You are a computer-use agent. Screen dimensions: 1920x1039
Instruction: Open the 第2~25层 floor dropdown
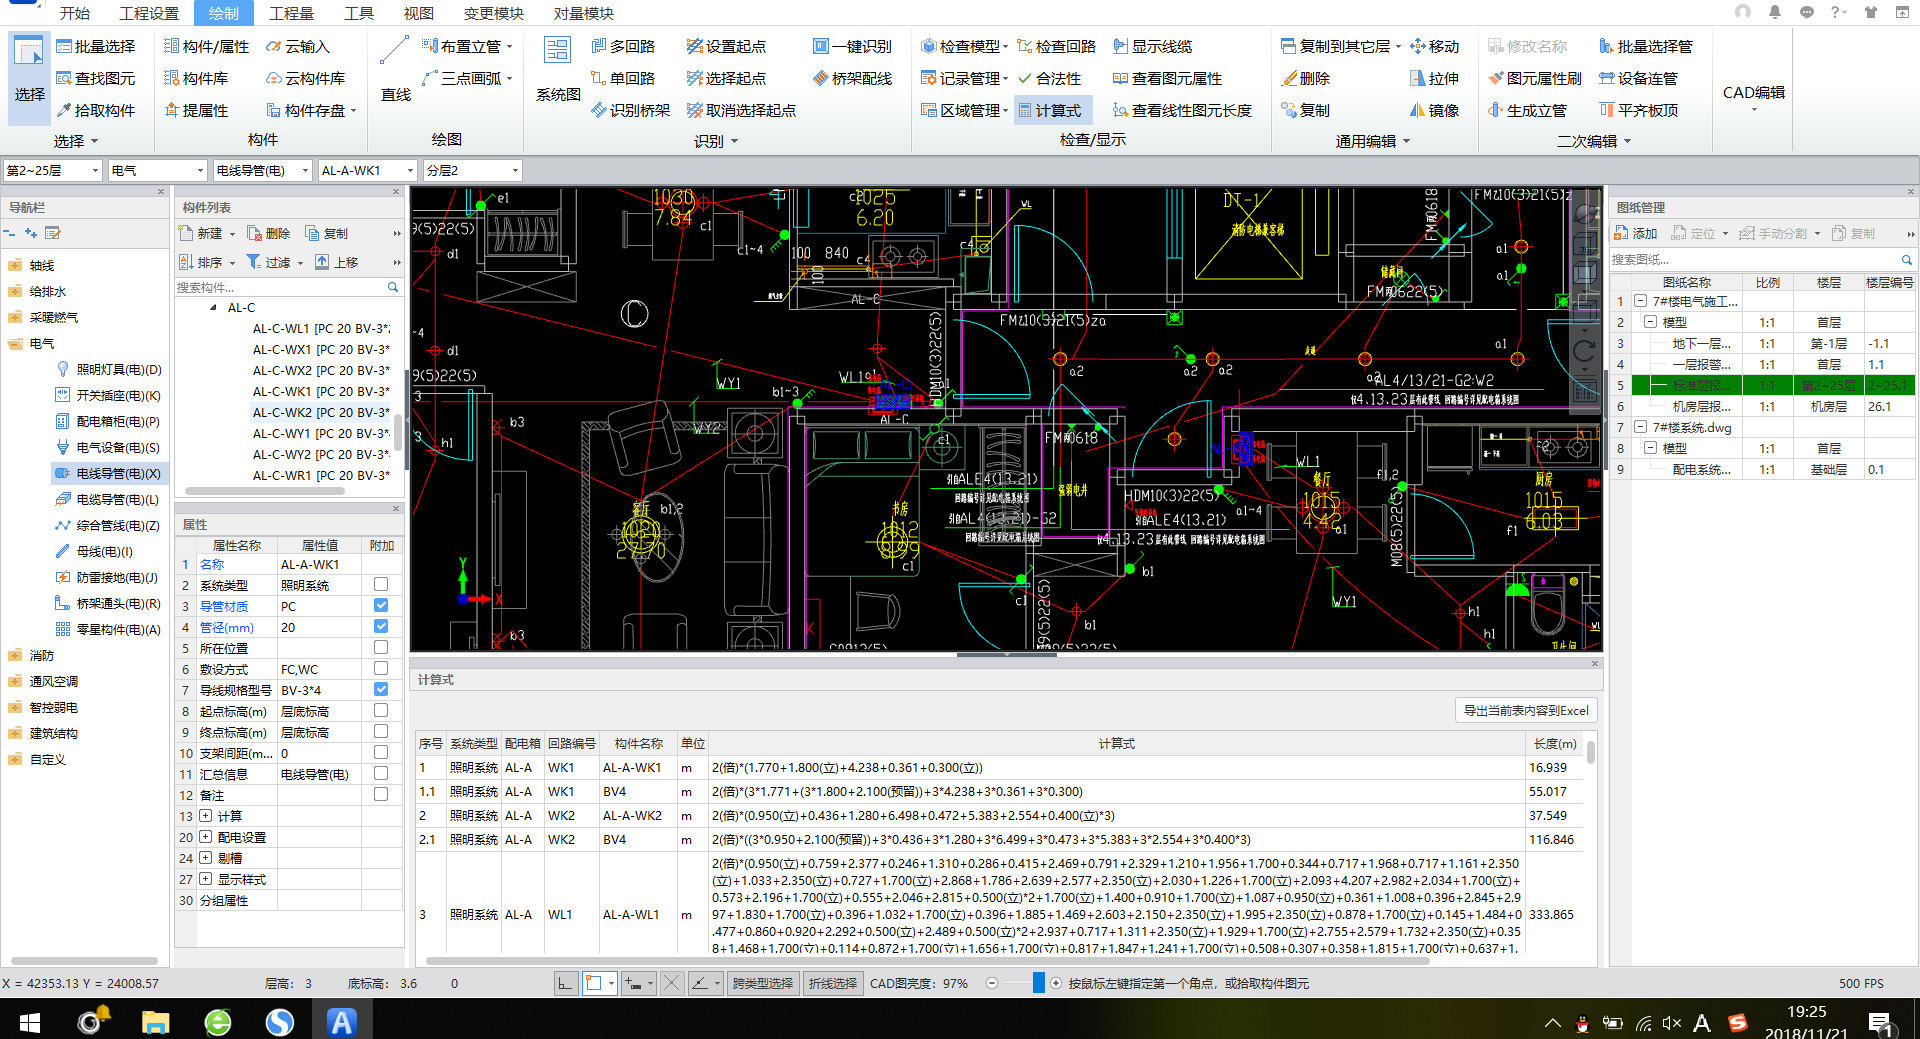point(52,171)
